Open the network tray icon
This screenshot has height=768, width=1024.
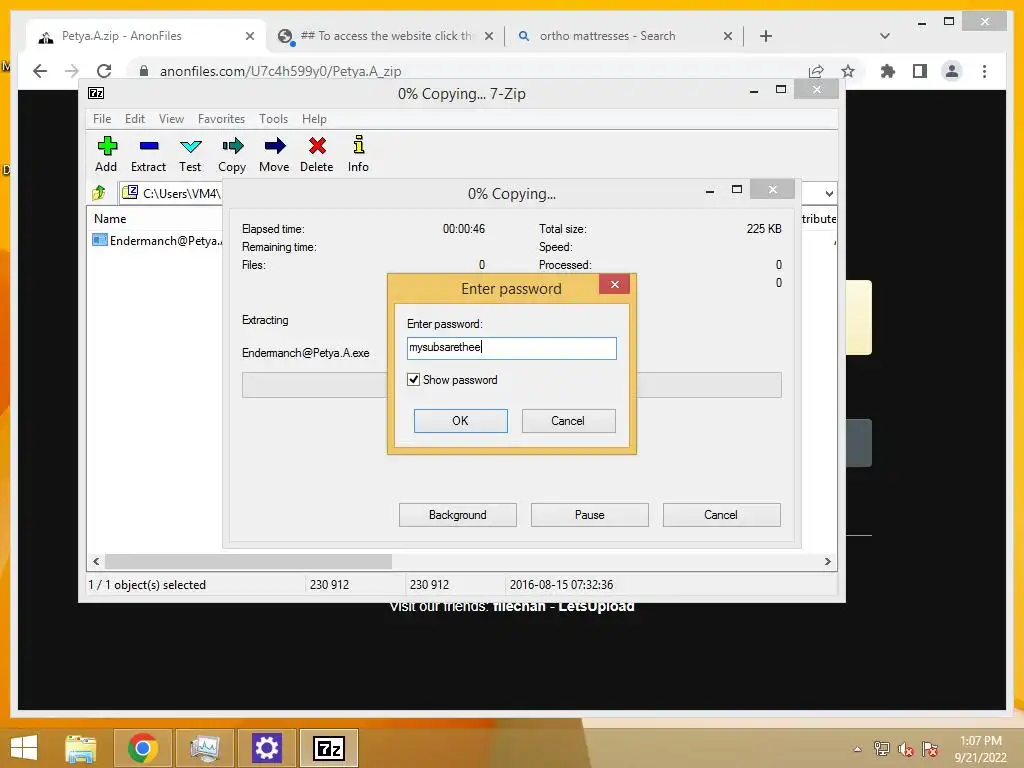[x=882, y=750]
